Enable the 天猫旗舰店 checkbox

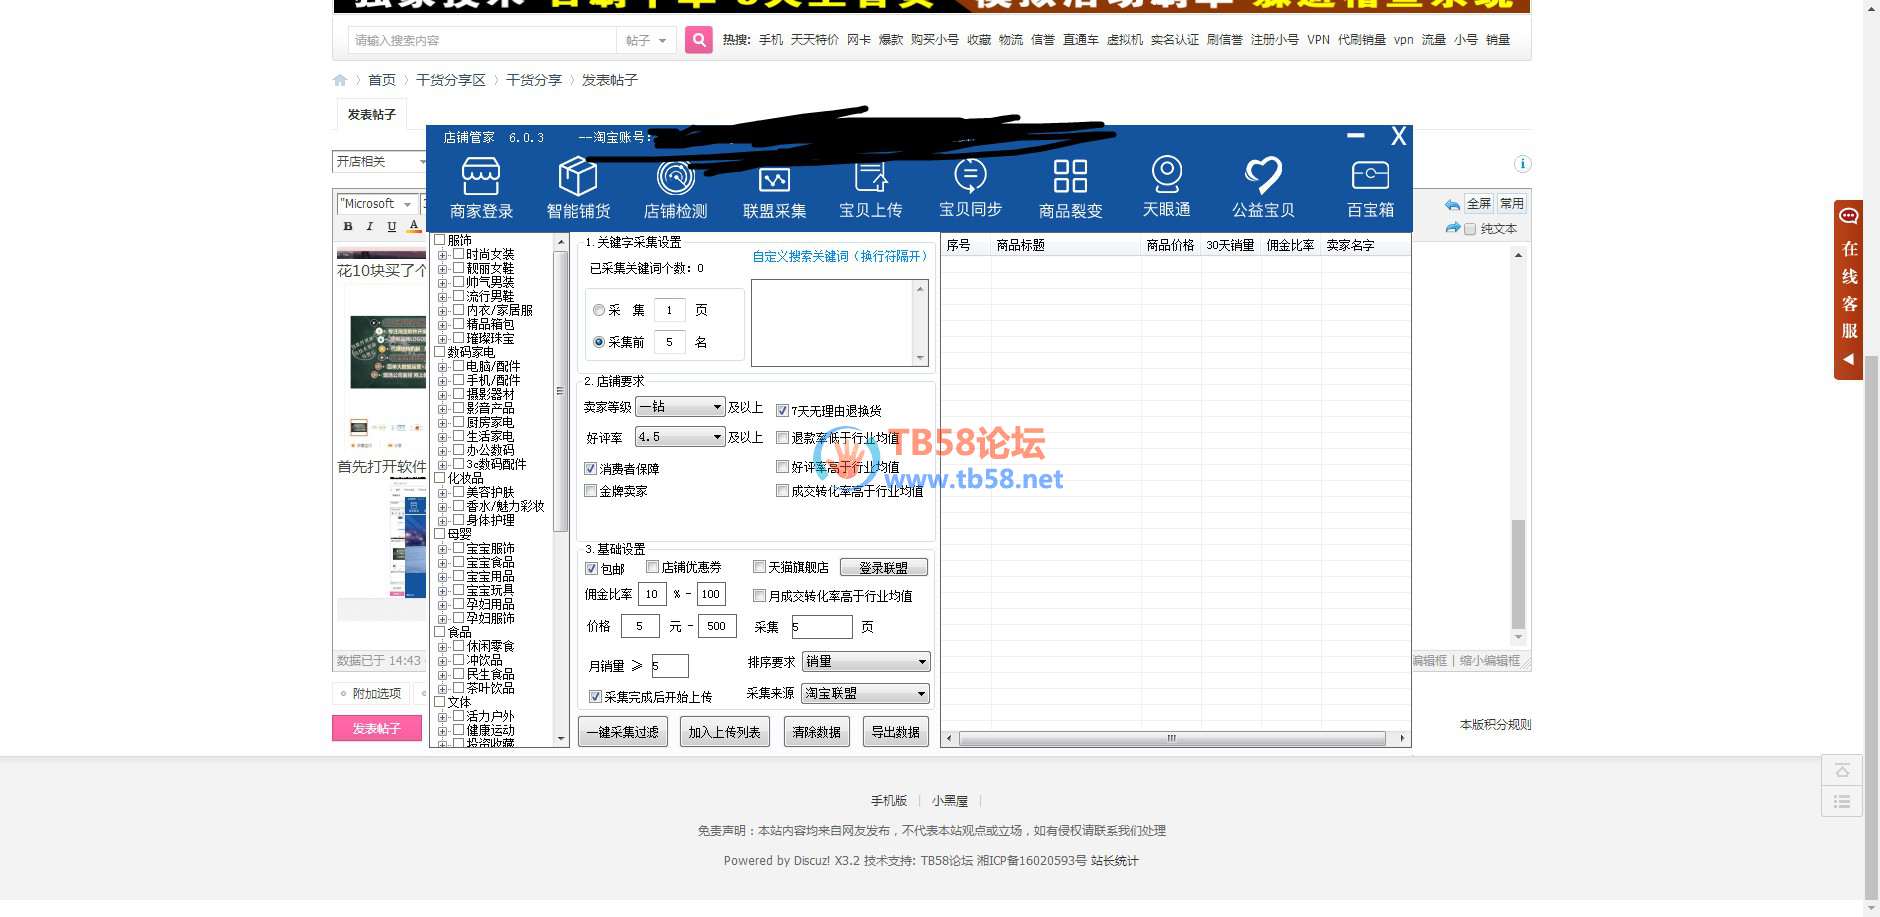tap(759, 567)
